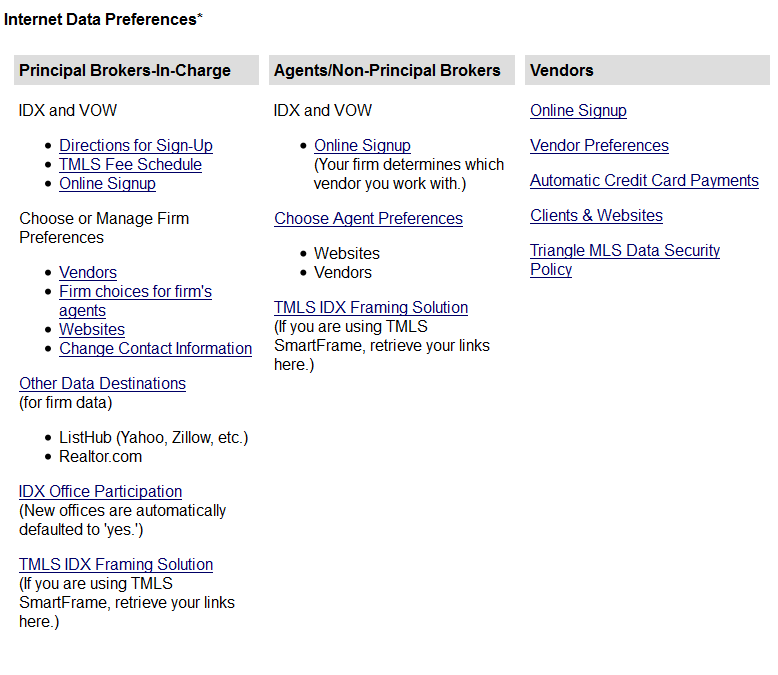The image size is (778, 675).
Task: Open TMLS IDX Framing Solution for brokers-in-charge
Action: 116,564
